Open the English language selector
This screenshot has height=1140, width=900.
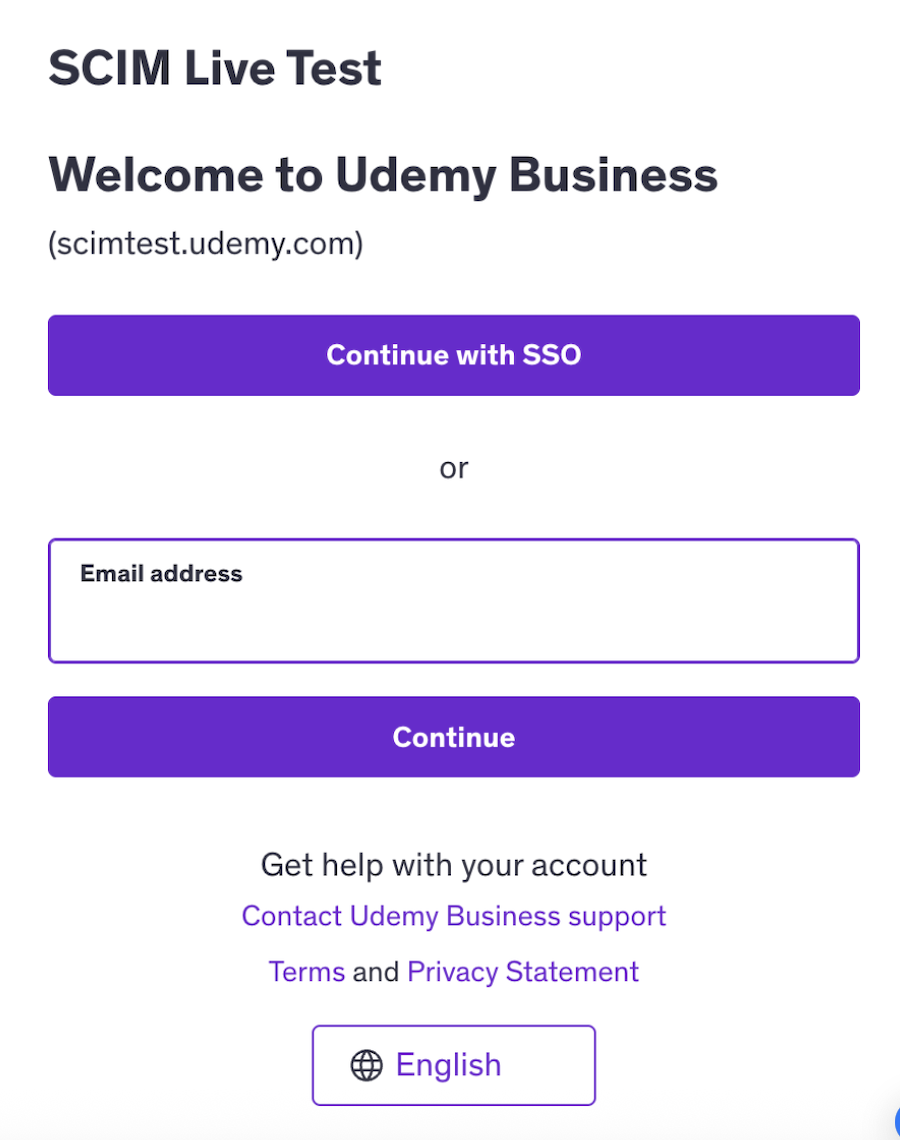[454, 1065]
